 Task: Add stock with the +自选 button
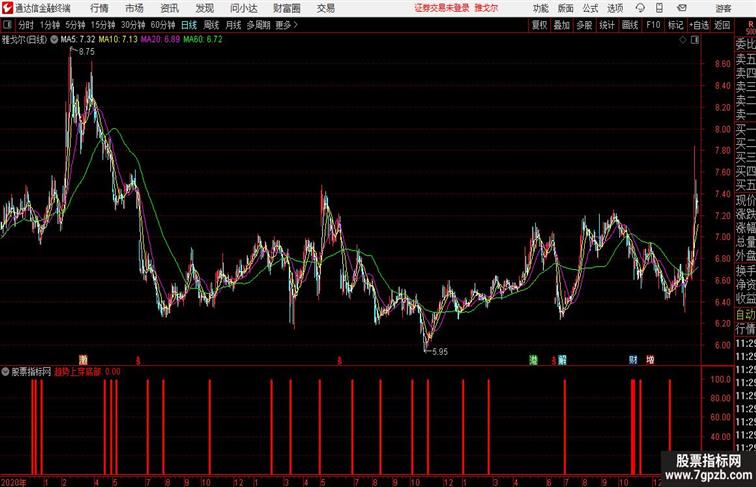(699, 25)
